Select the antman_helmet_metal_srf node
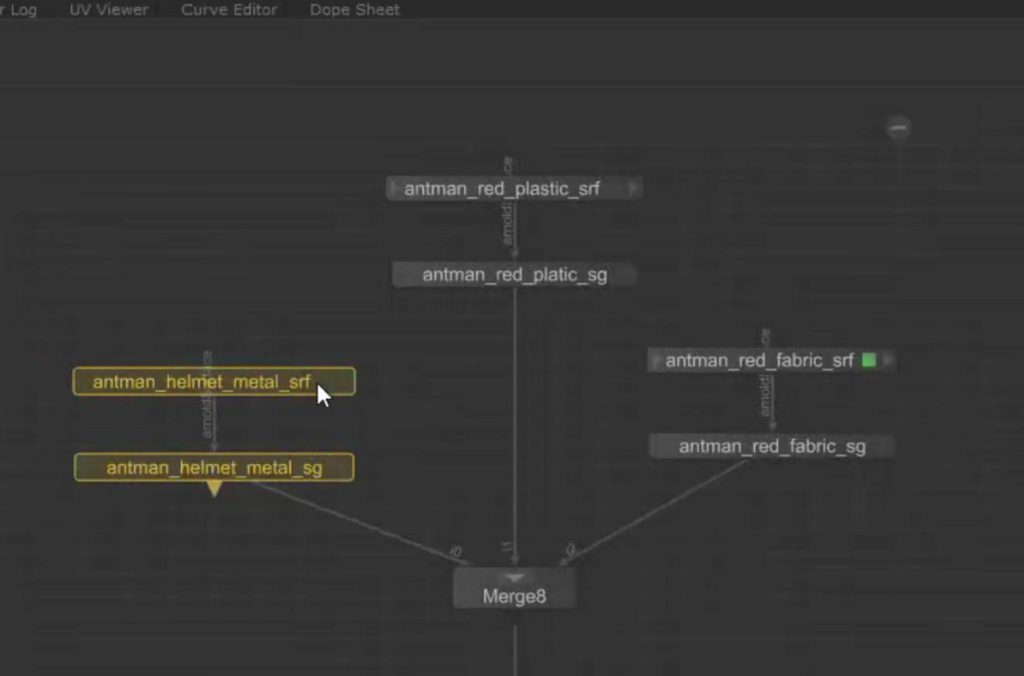 pos(200,381)
